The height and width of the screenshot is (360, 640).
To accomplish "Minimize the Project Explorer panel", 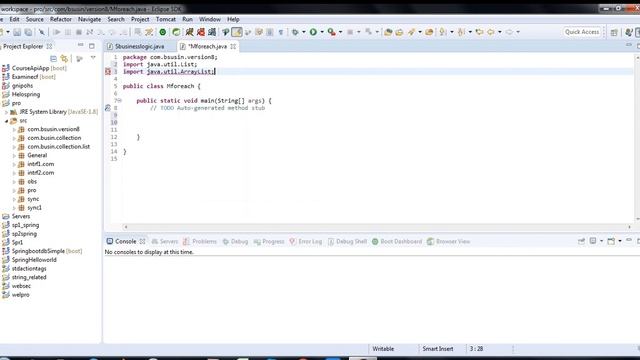I will point(80,46).
